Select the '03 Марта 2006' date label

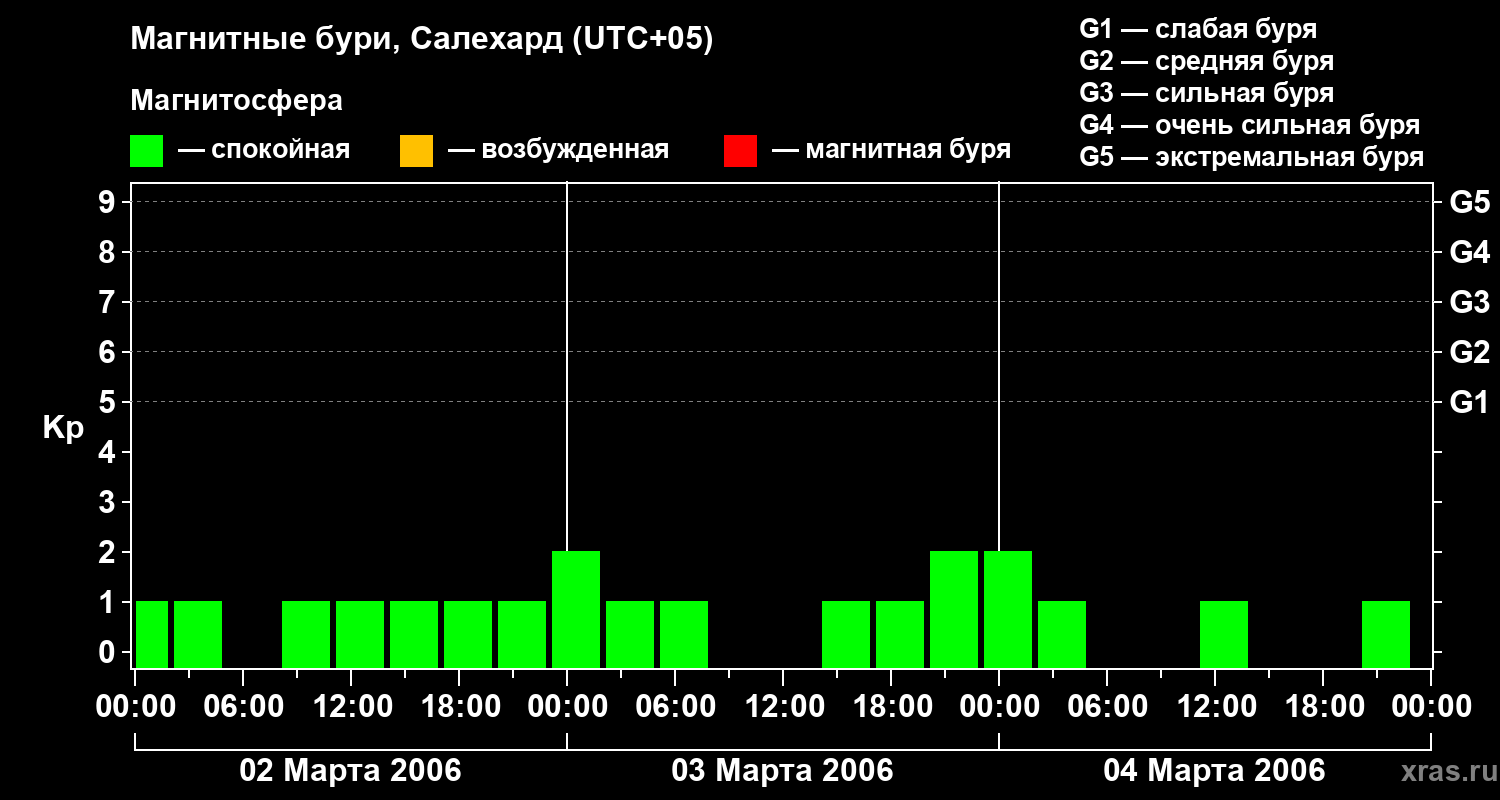click(x=783, y=770)
